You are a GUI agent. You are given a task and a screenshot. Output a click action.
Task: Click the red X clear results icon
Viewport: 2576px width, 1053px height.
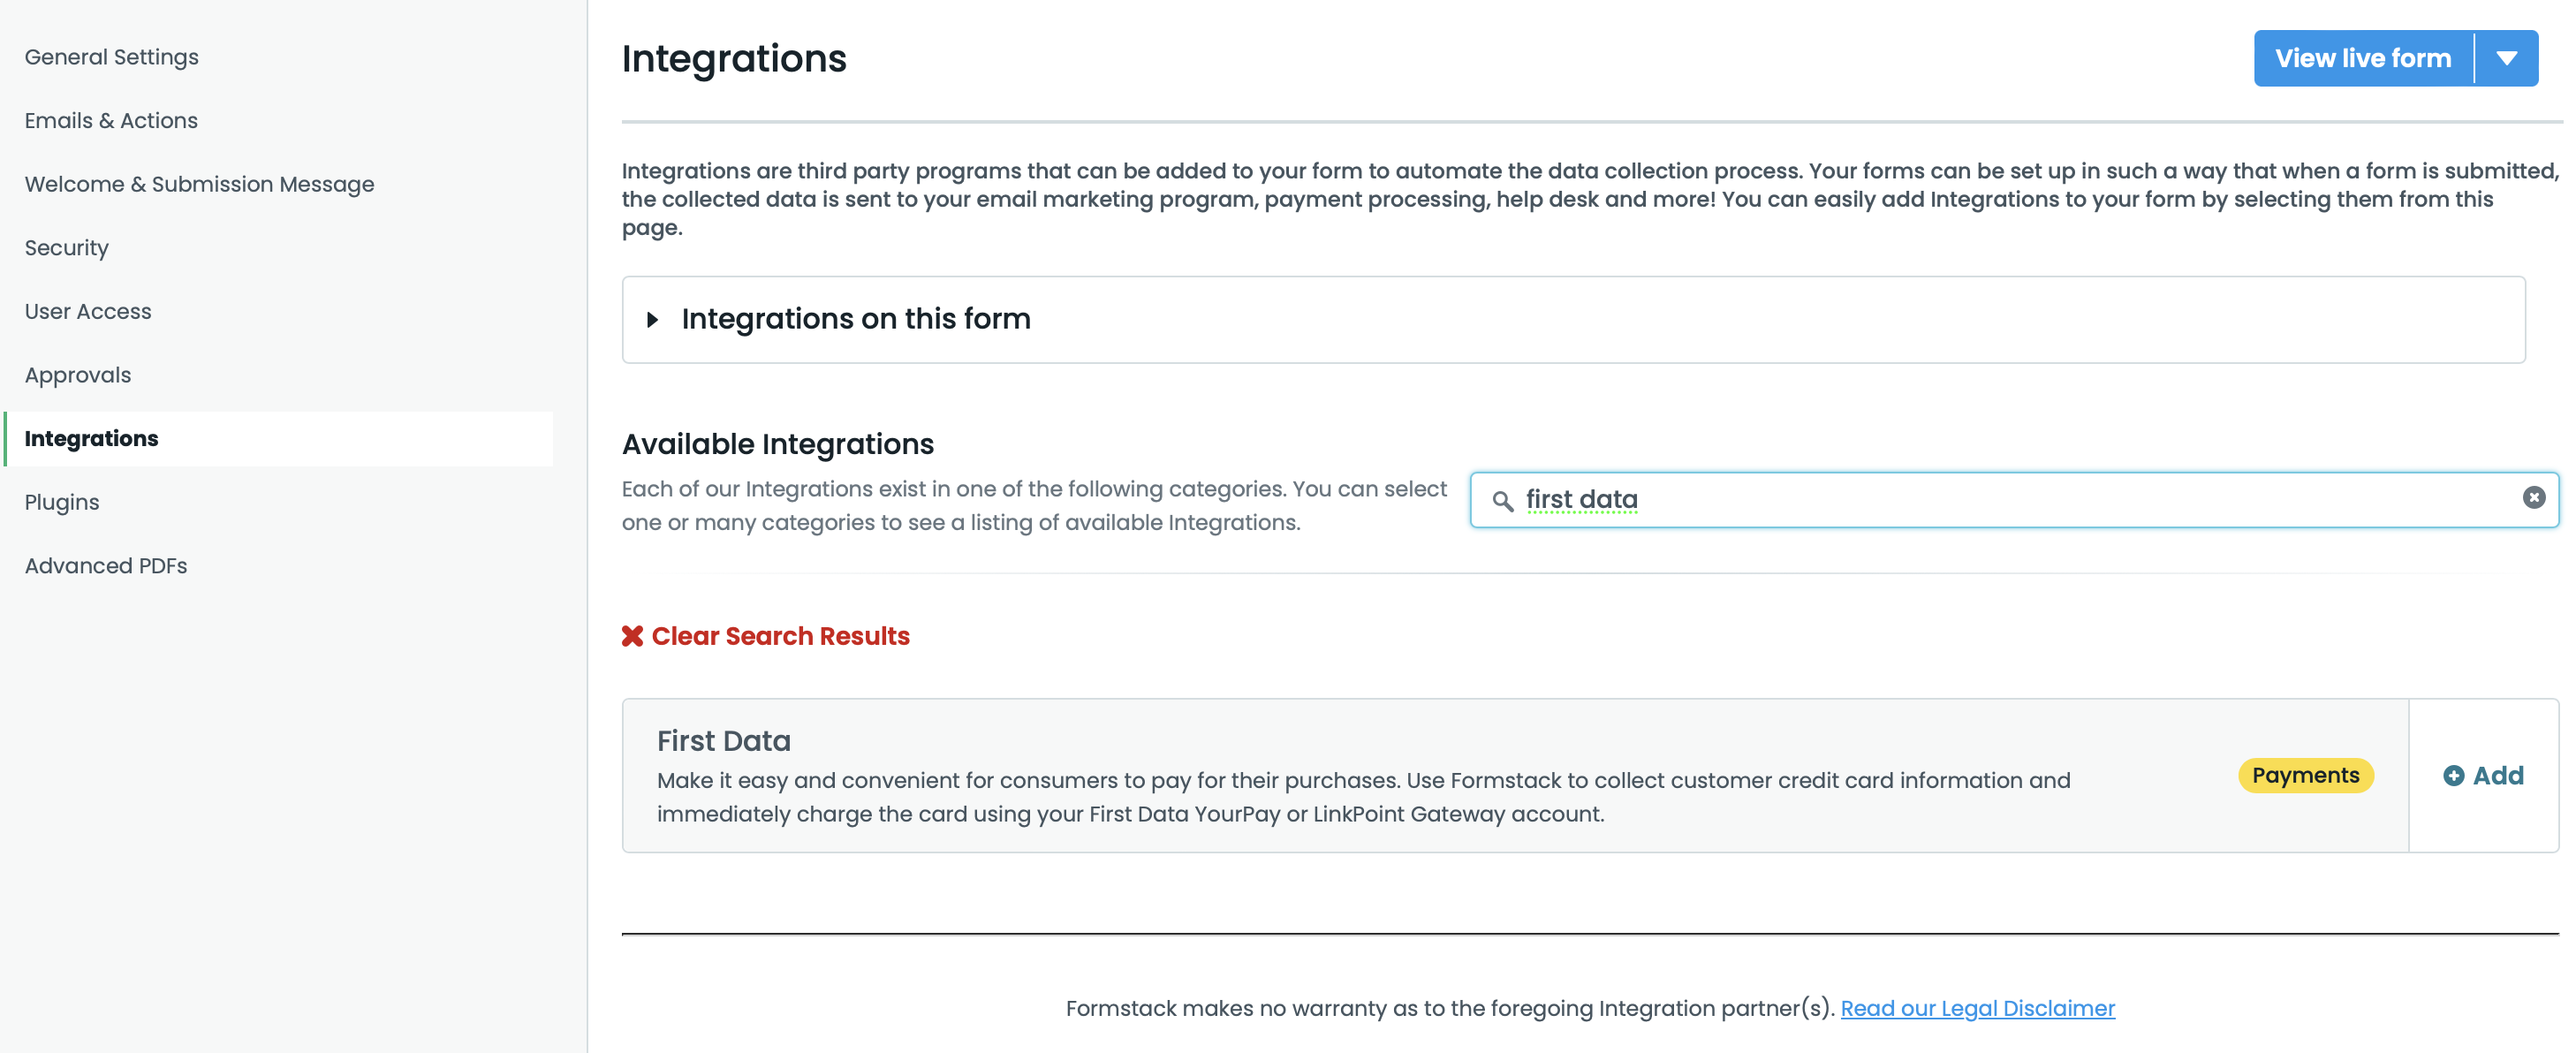coord(632,636)
